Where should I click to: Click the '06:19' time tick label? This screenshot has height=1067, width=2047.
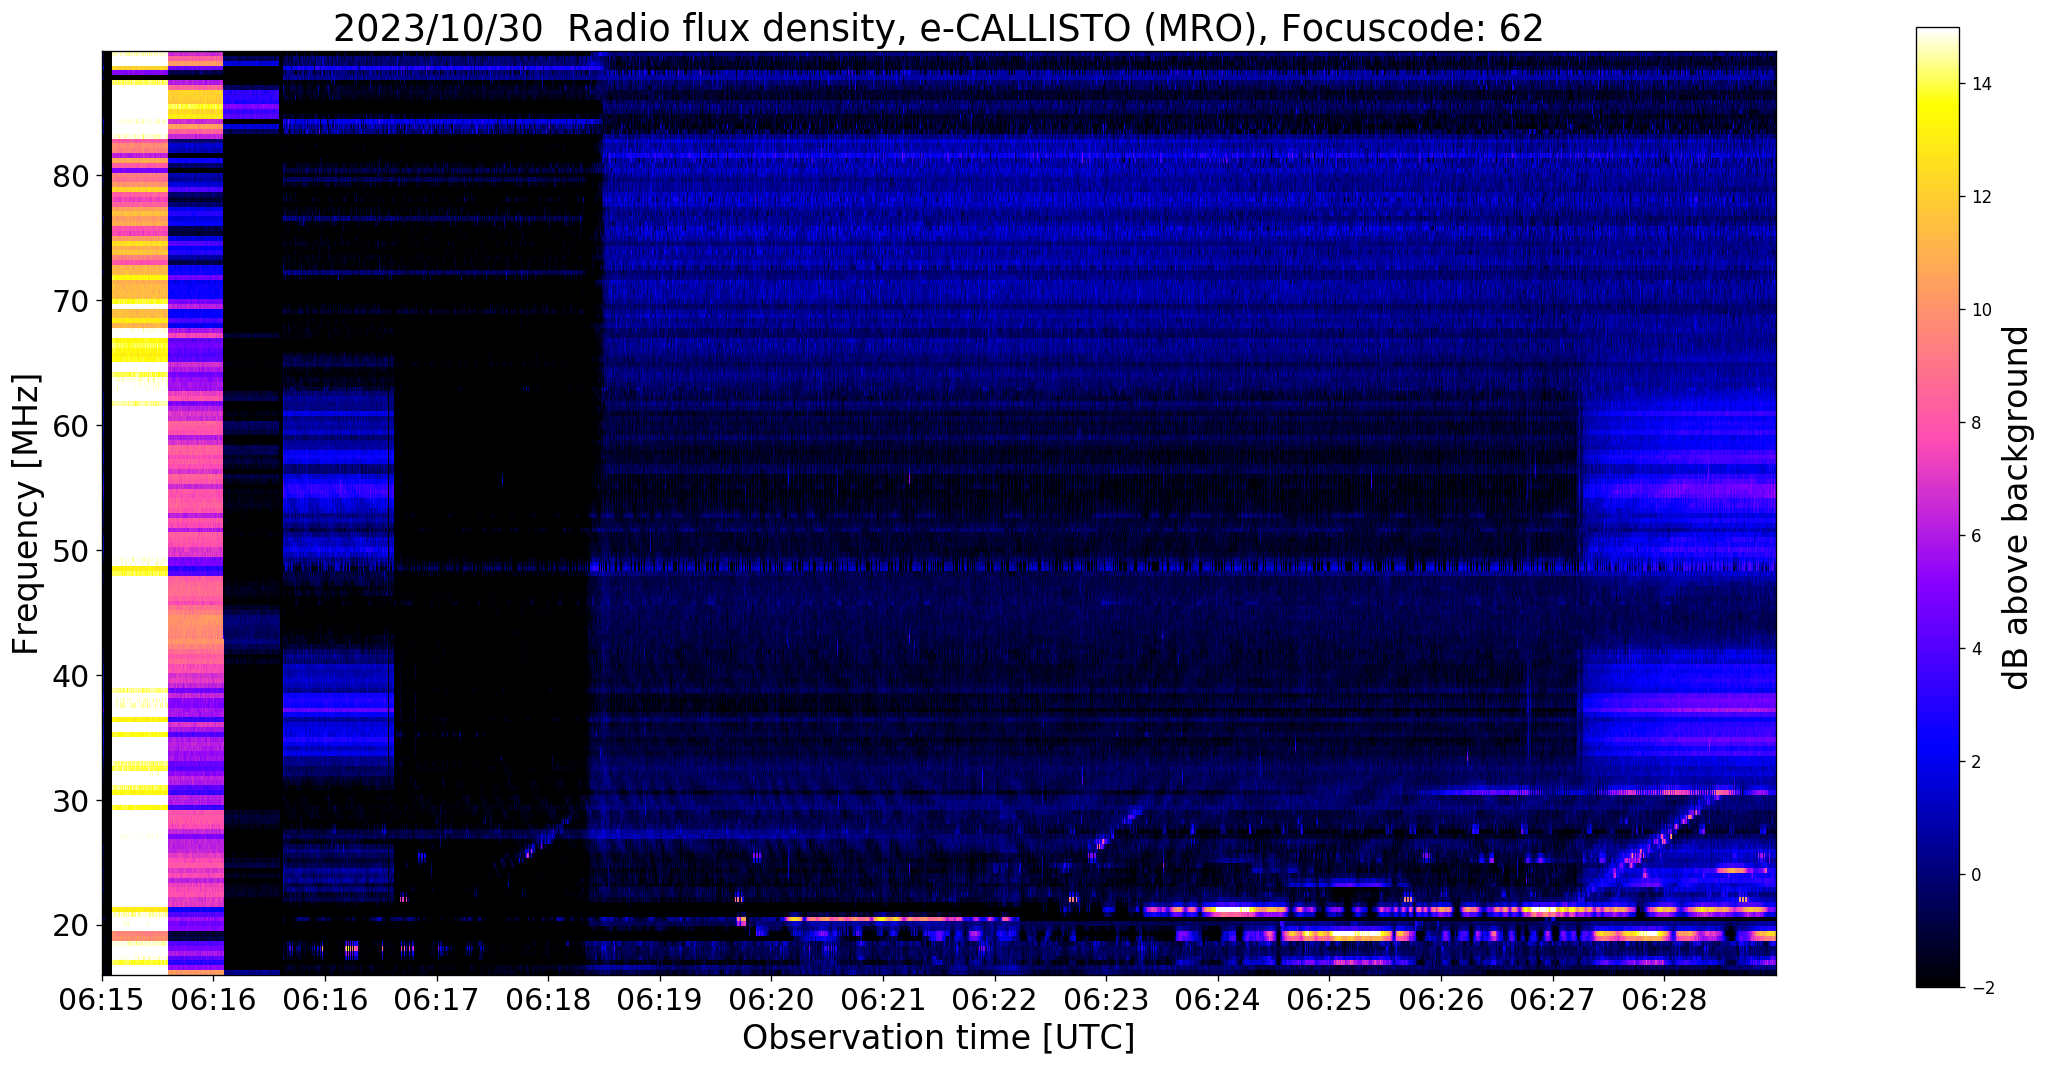tap(660, 999)
